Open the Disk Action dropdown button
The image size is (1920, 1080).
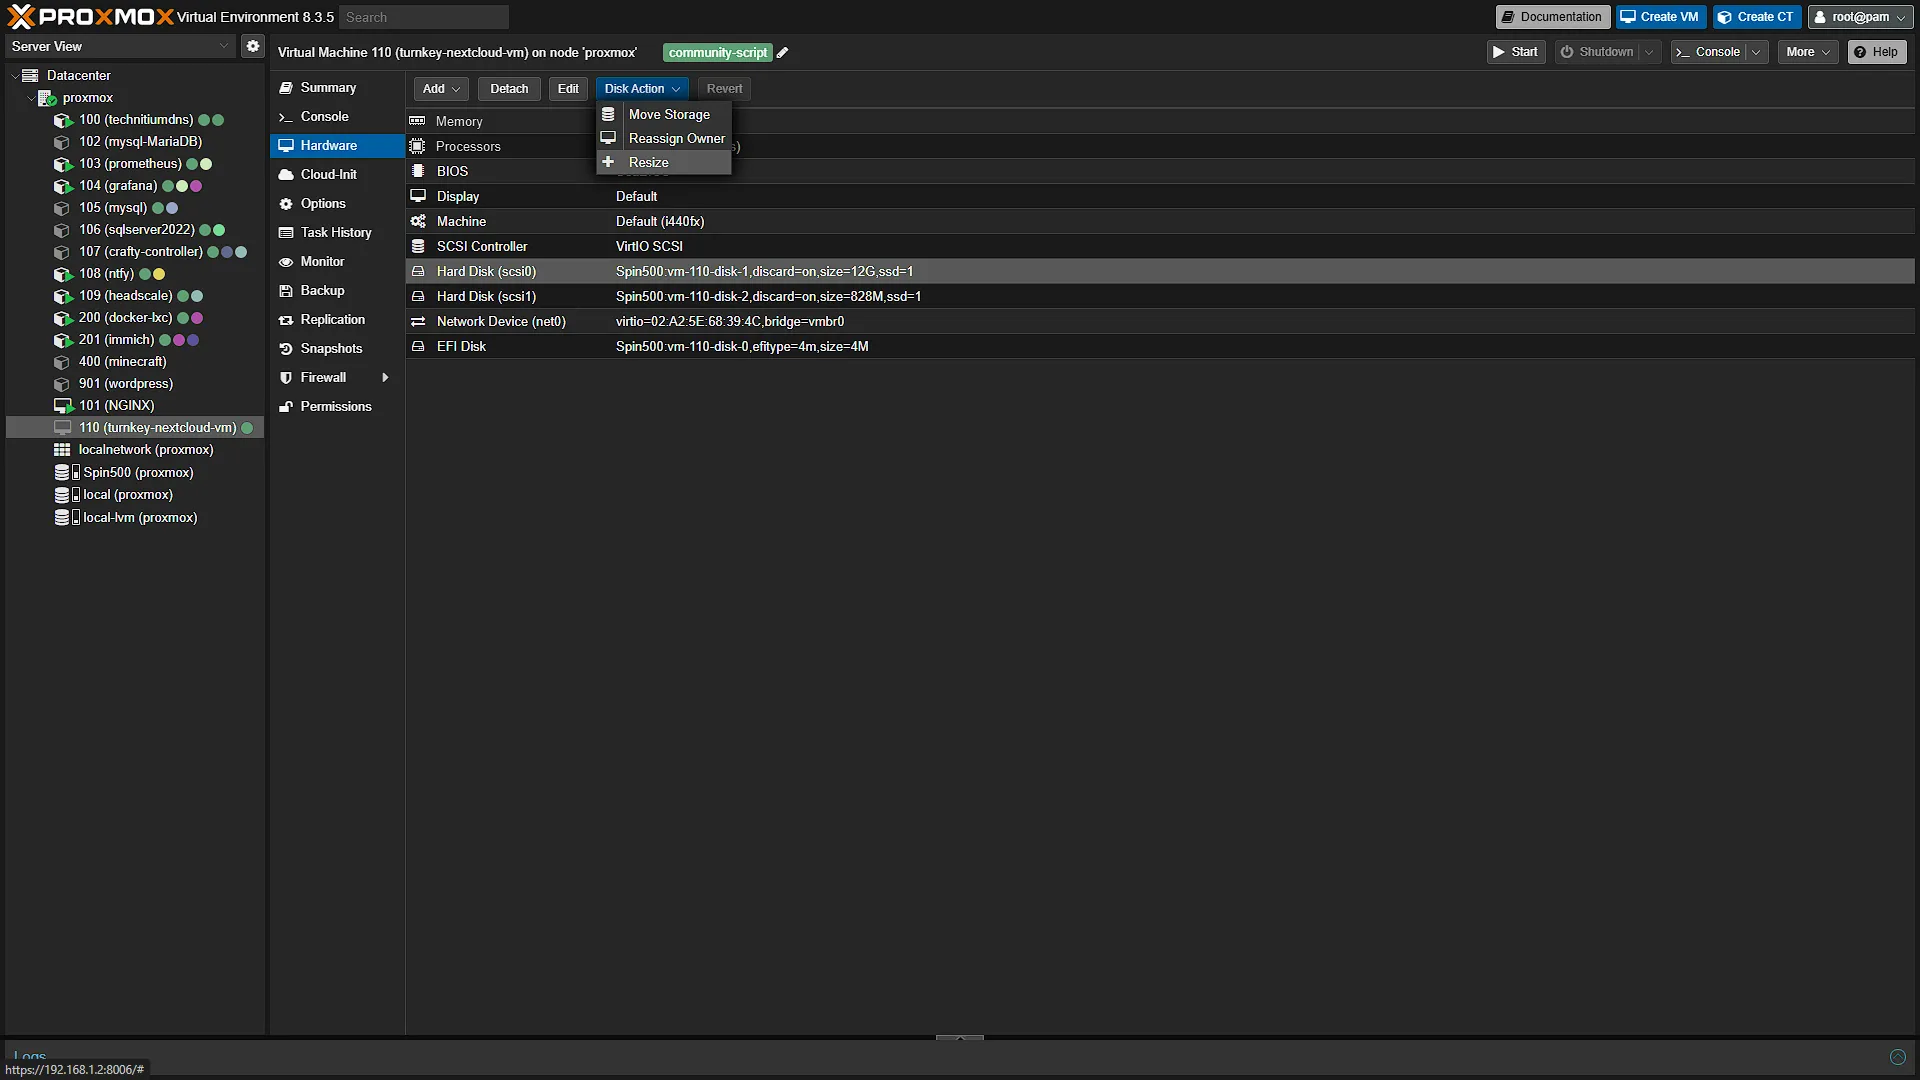[642, 89]
